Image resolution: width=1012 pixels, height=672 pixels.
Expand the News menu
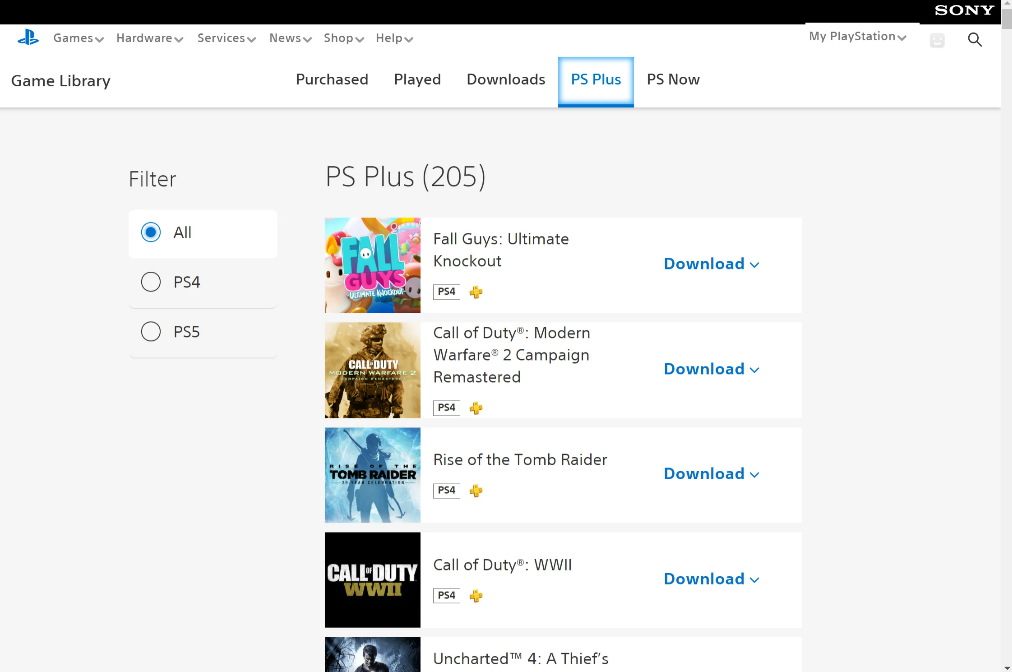pos(290,38)
